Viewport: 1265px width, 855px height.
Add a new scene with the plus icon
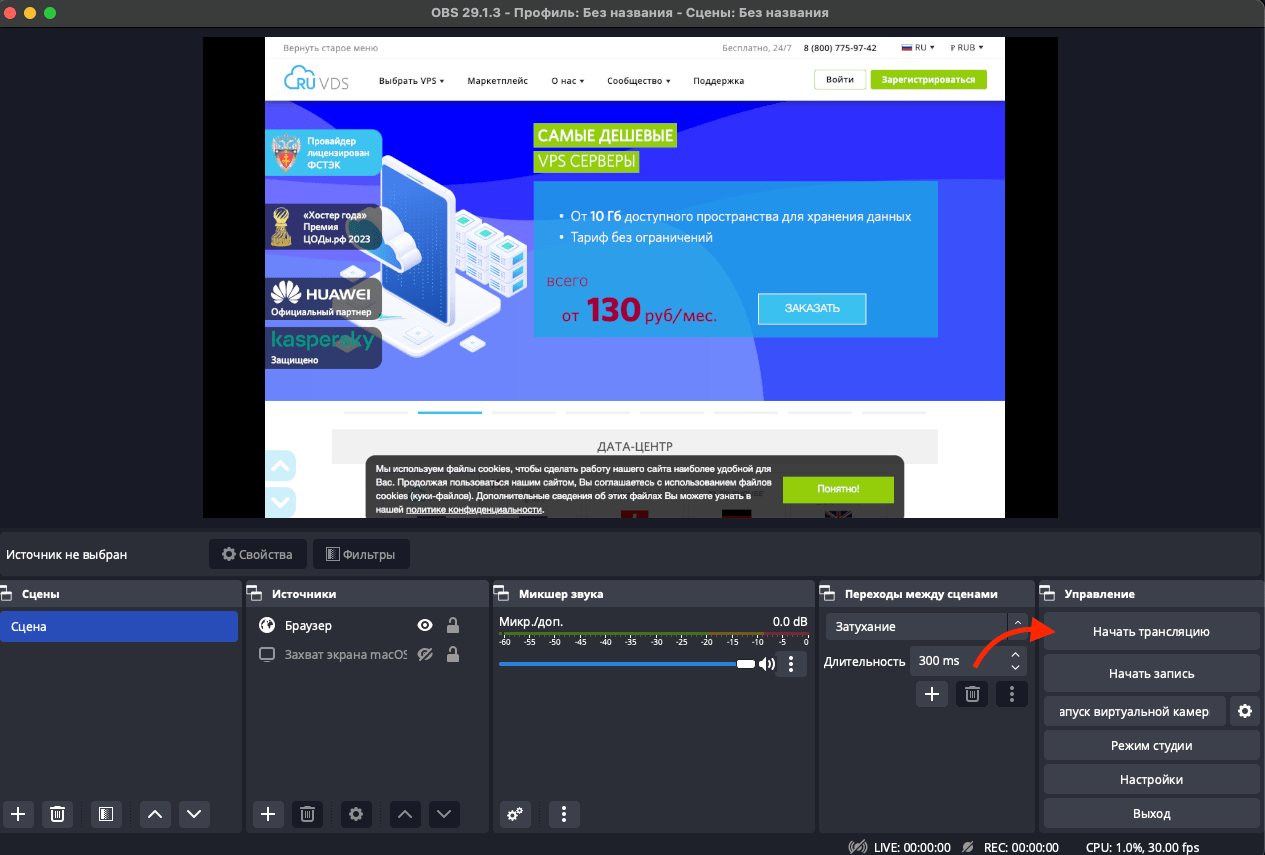[18, 814]
